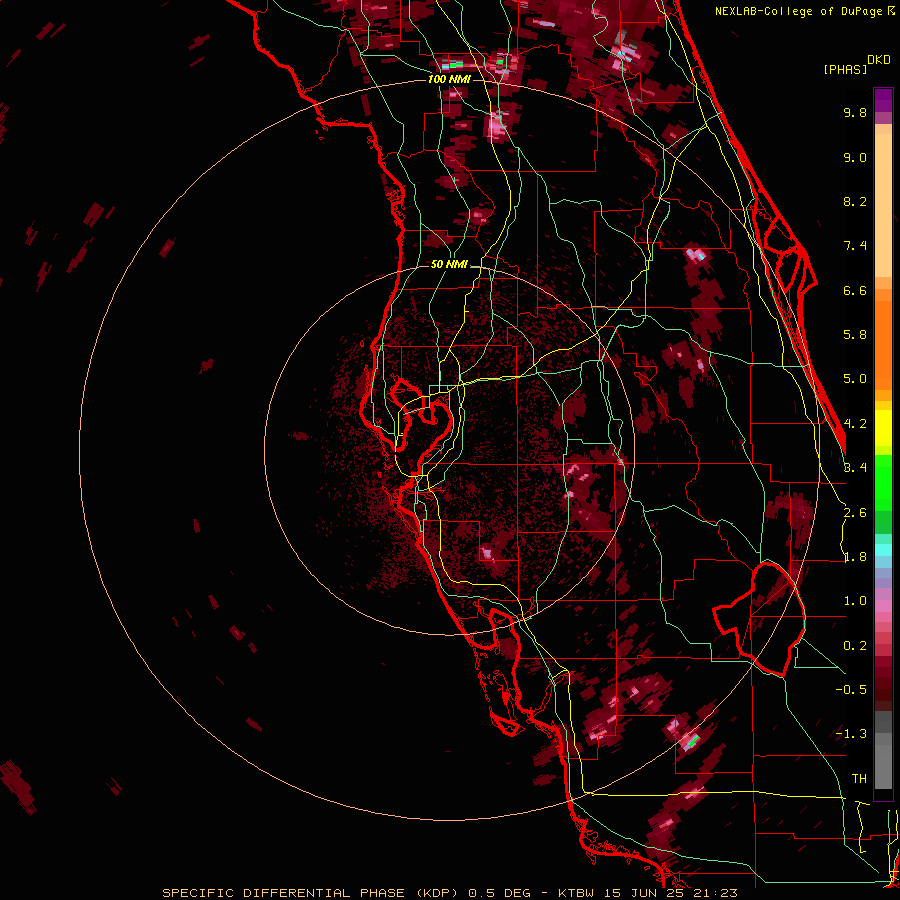Click the bright yellow color scale segment

pos(883,428)
